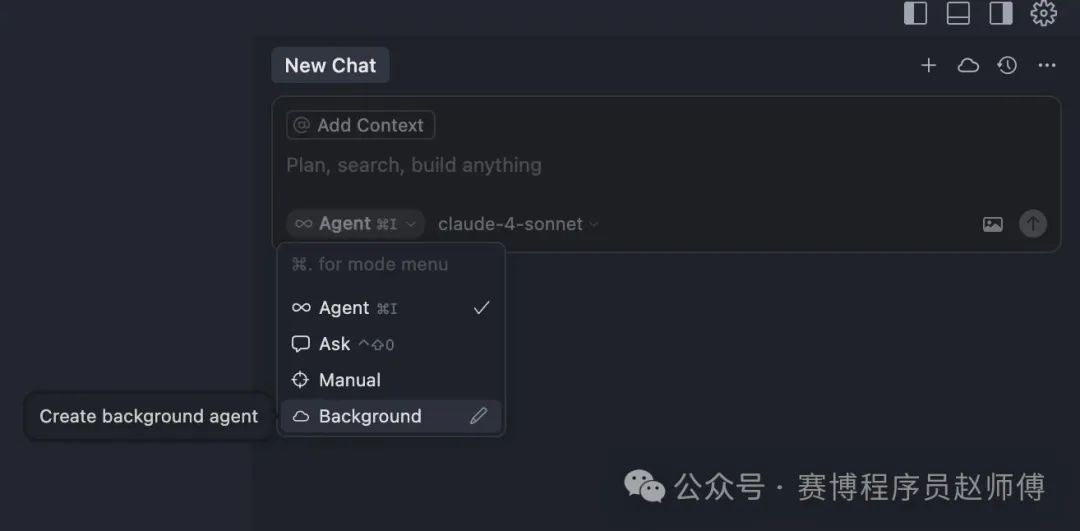
Task: Select the New Chat tab
Action: pyautogui.click(x=331, y=65)
